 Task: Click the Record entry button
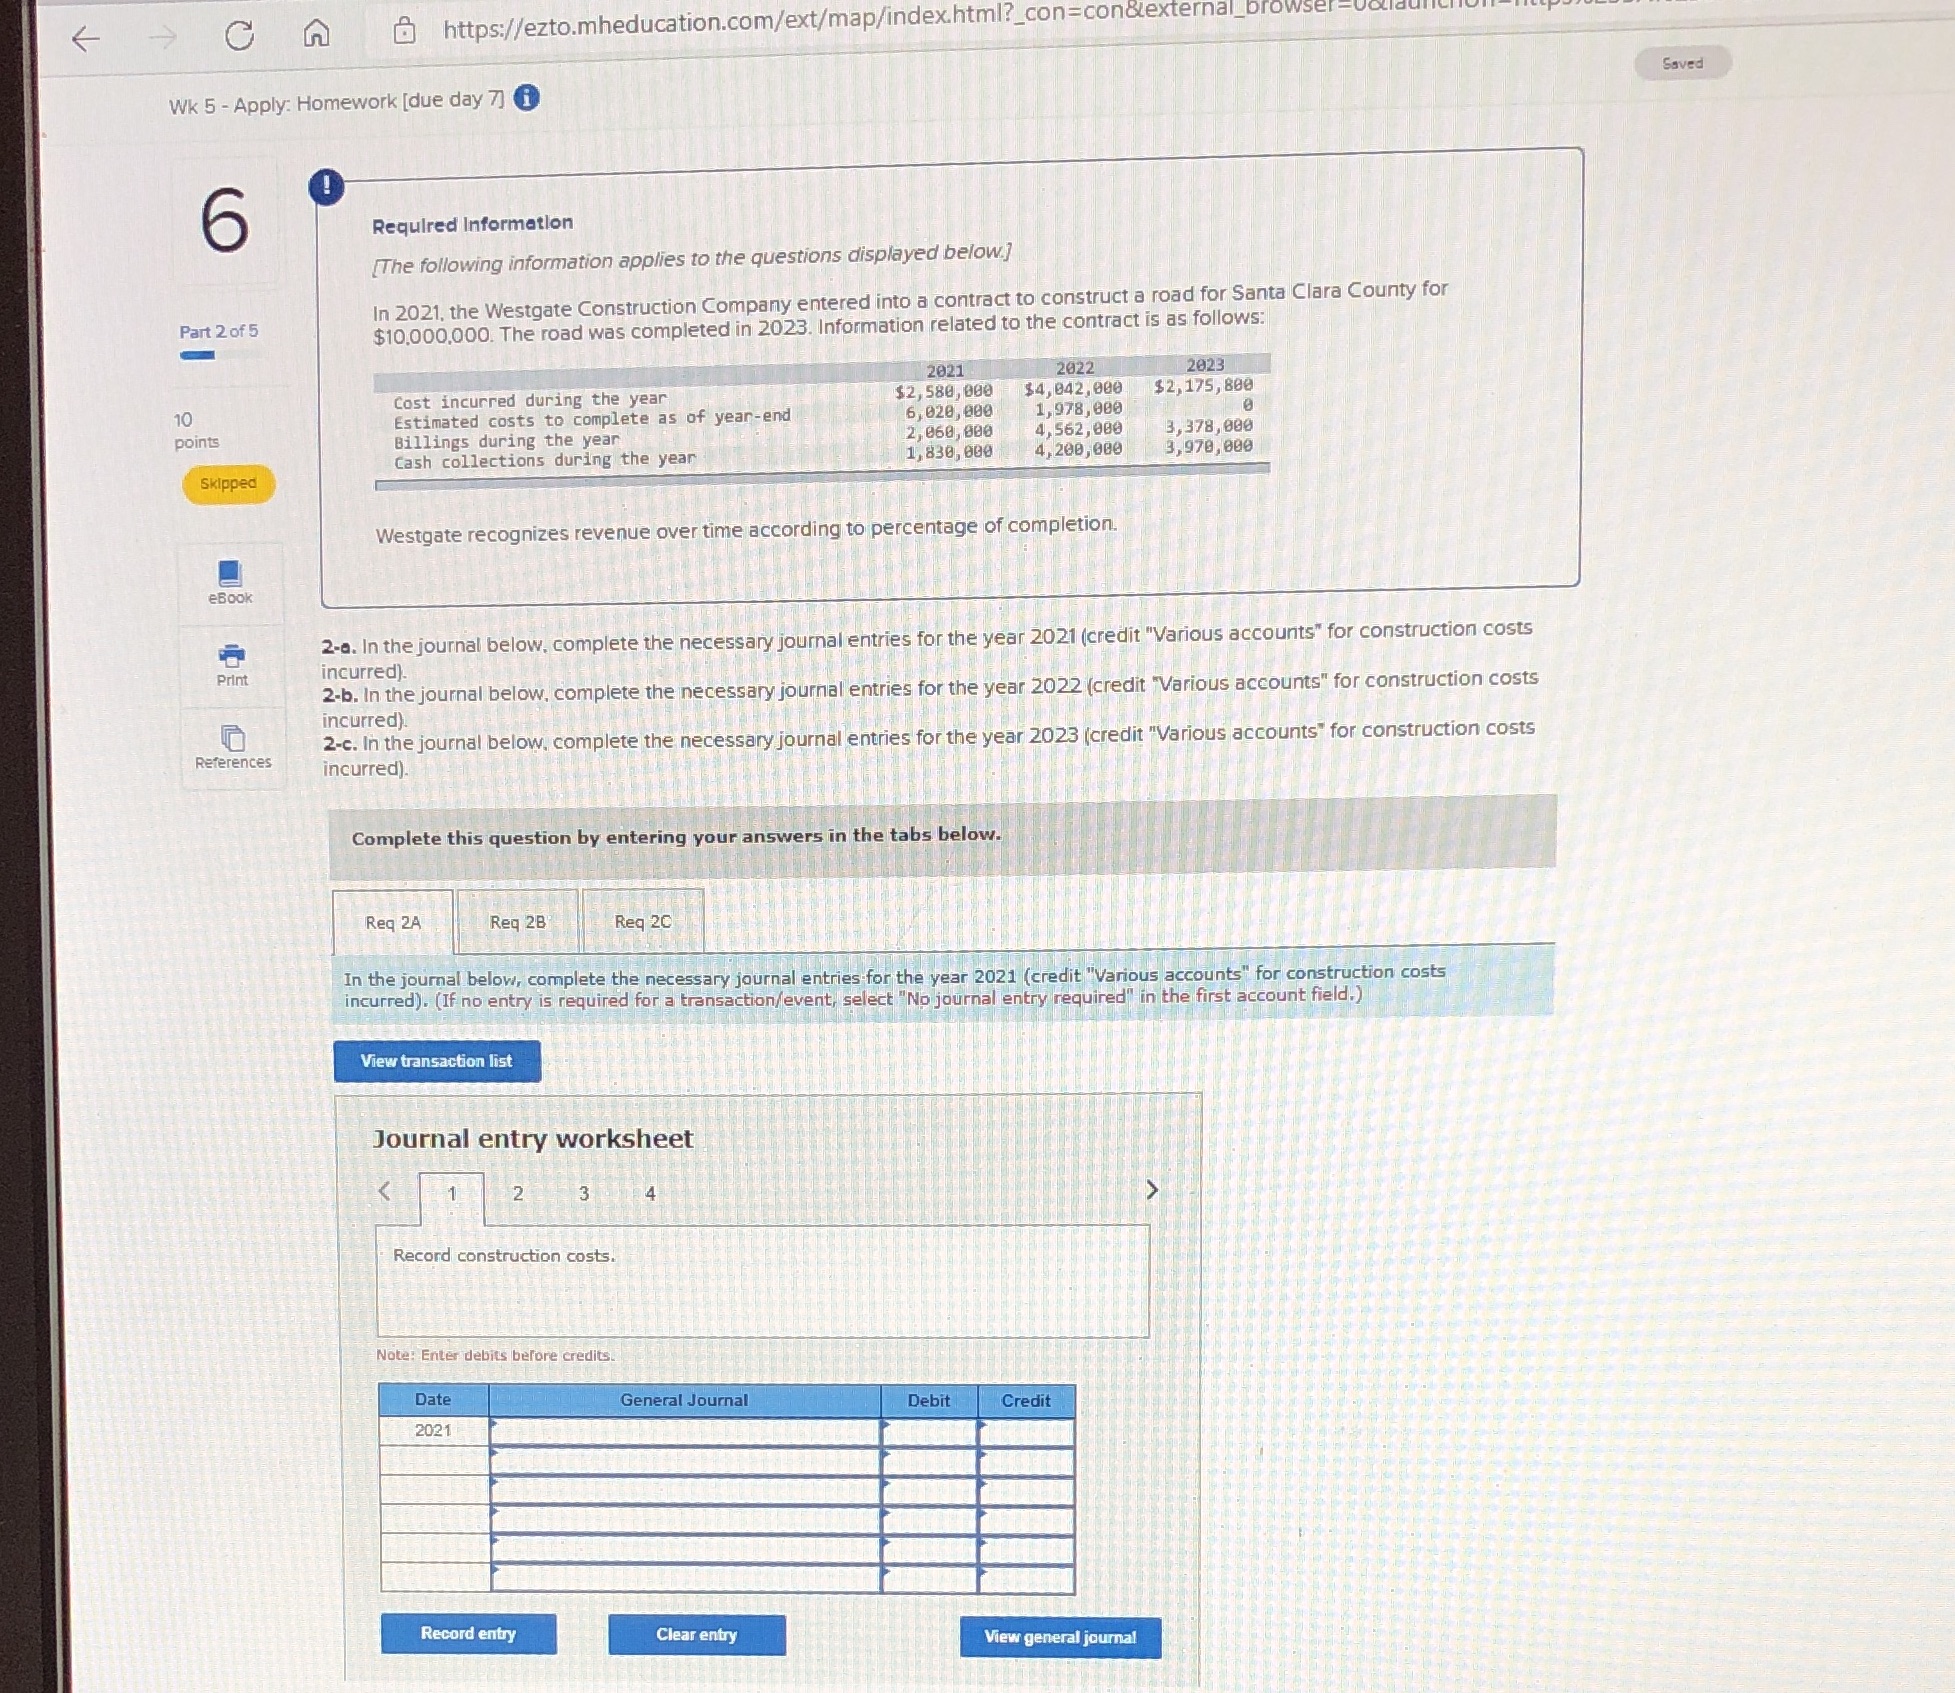pos(467,1634)
